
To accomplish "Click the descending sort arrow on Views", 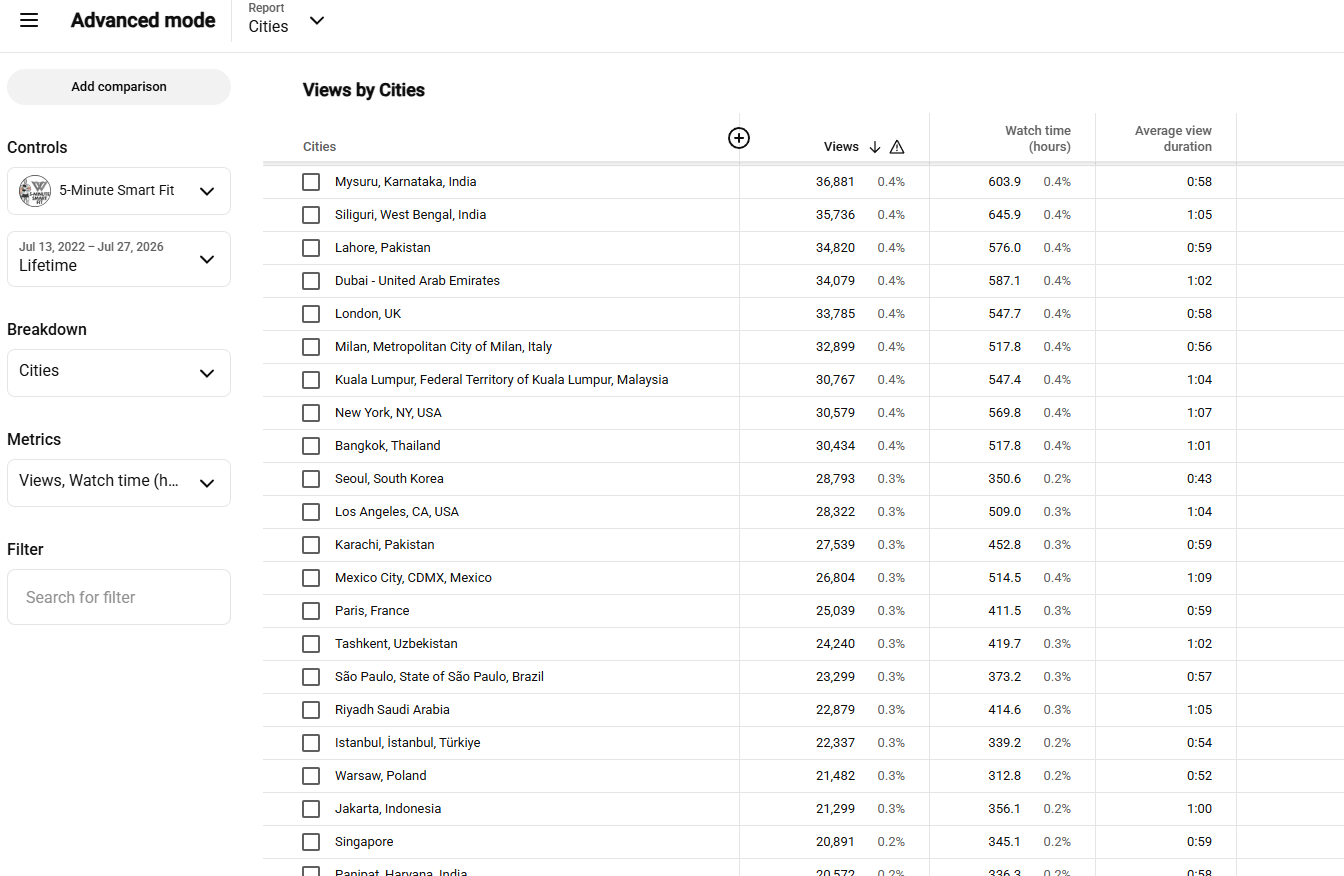I will (x=875, y=147).
